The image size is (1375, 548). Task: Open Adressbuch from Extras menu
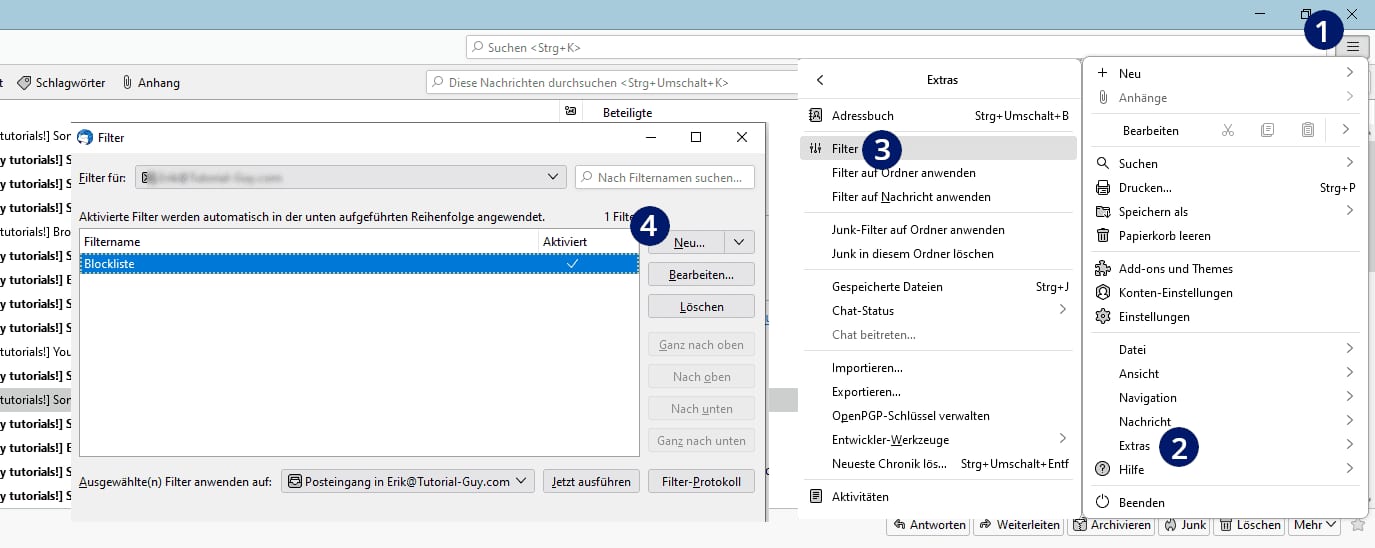pyautogui.click(x=938, y=116)
